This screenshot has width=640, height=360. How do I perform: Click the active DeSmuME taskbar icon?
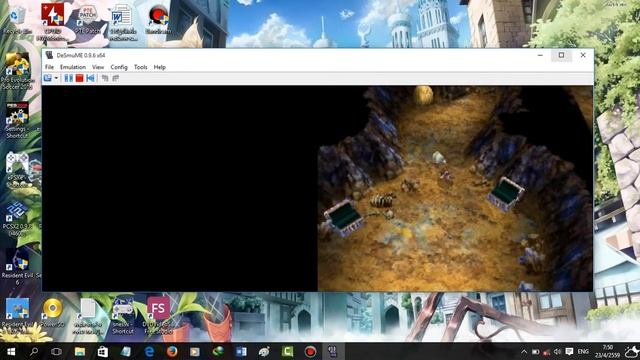tap(333, 351)
